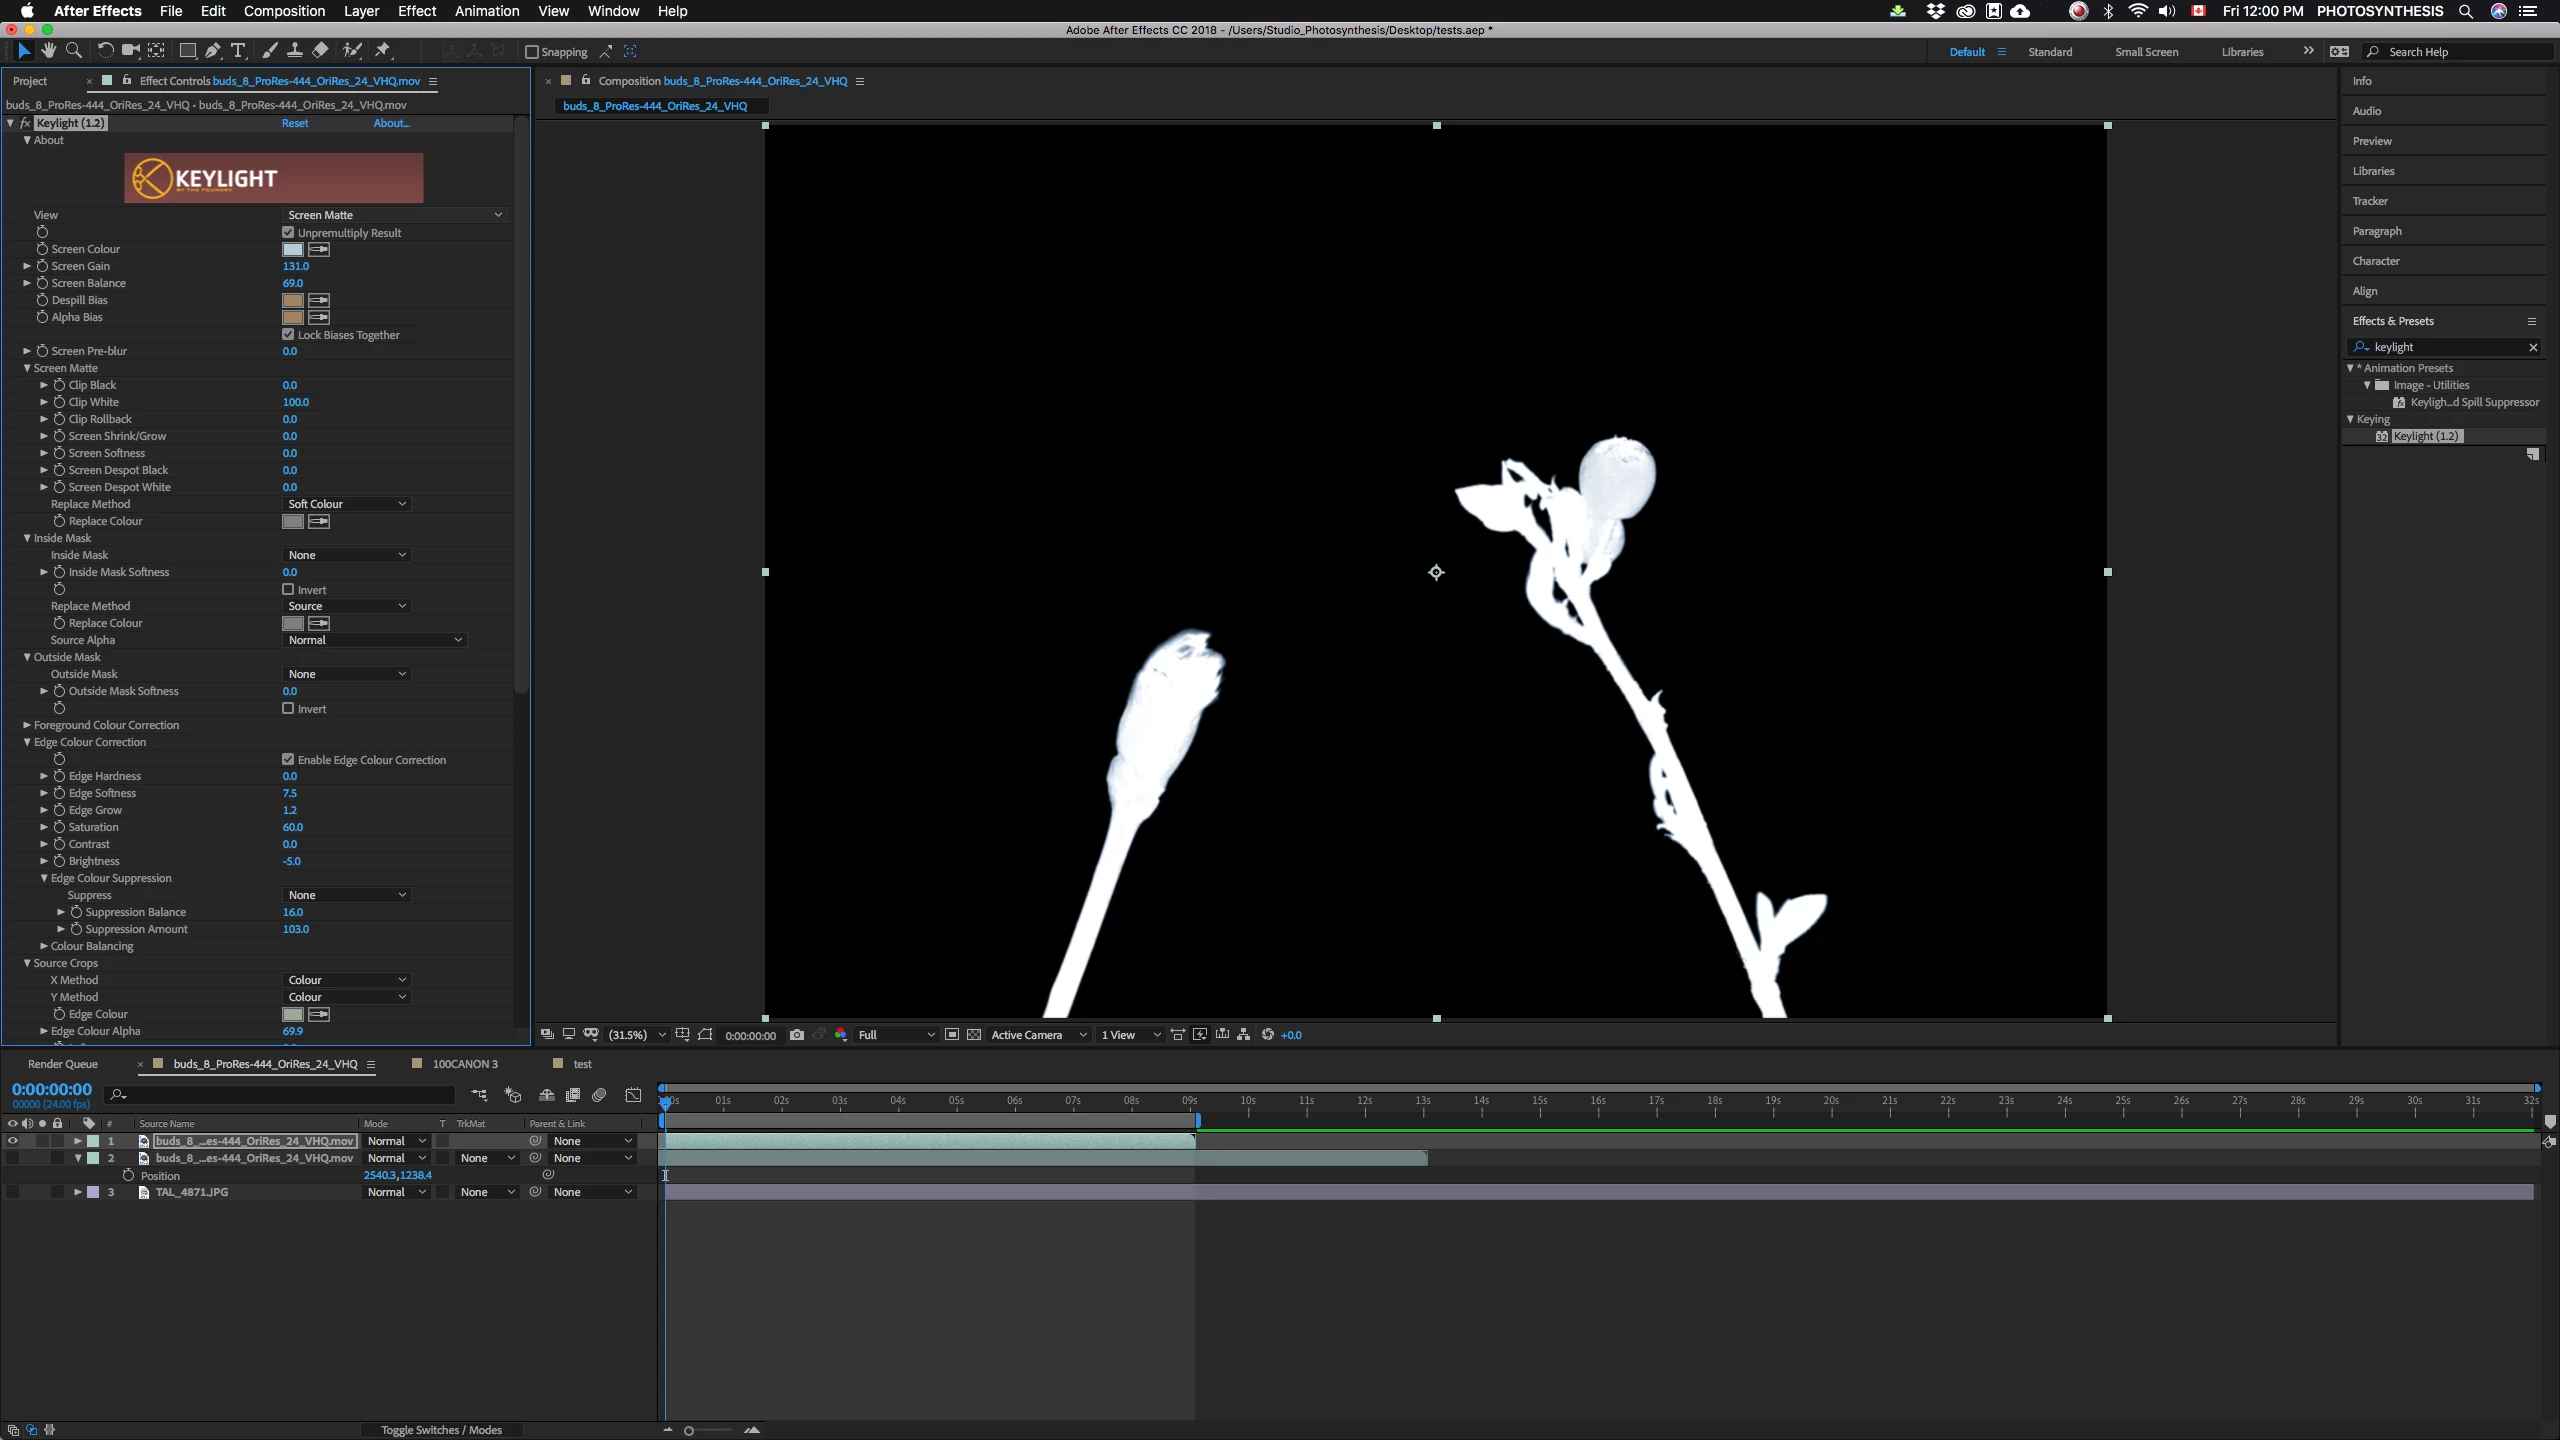The width and height of the screenshot is (2560, 1440).
Task: Select the Eraser tool
Action: [x=320, y=51]
